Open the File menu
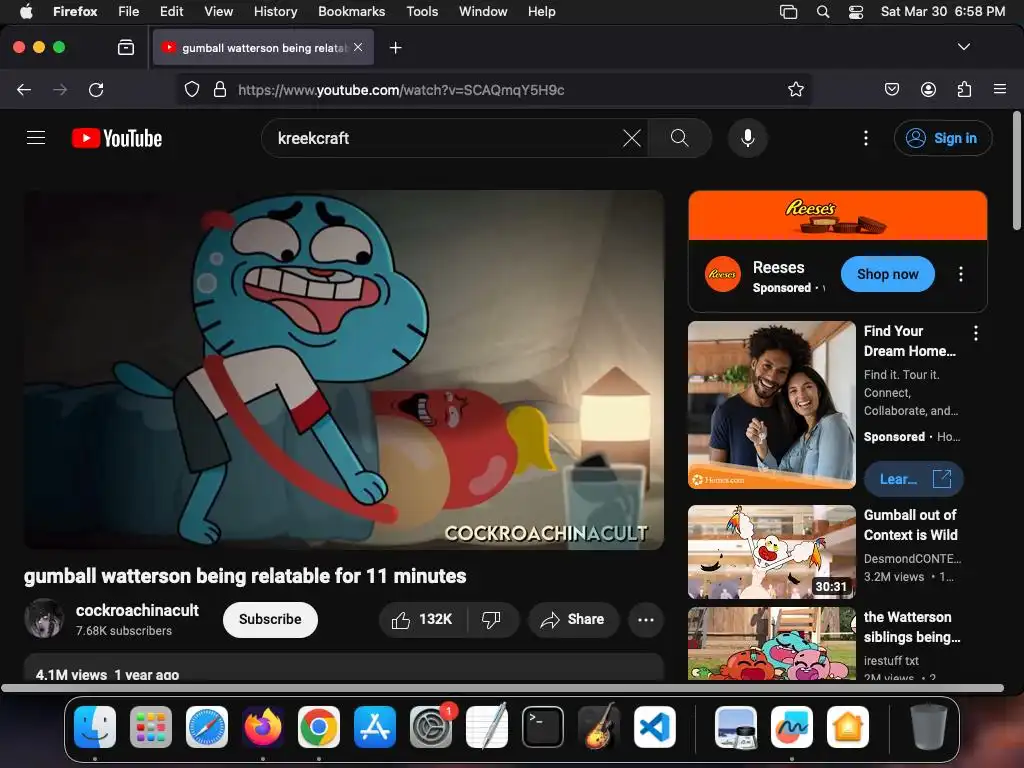This screenshot has height=768, width=1024. [129, 11]
